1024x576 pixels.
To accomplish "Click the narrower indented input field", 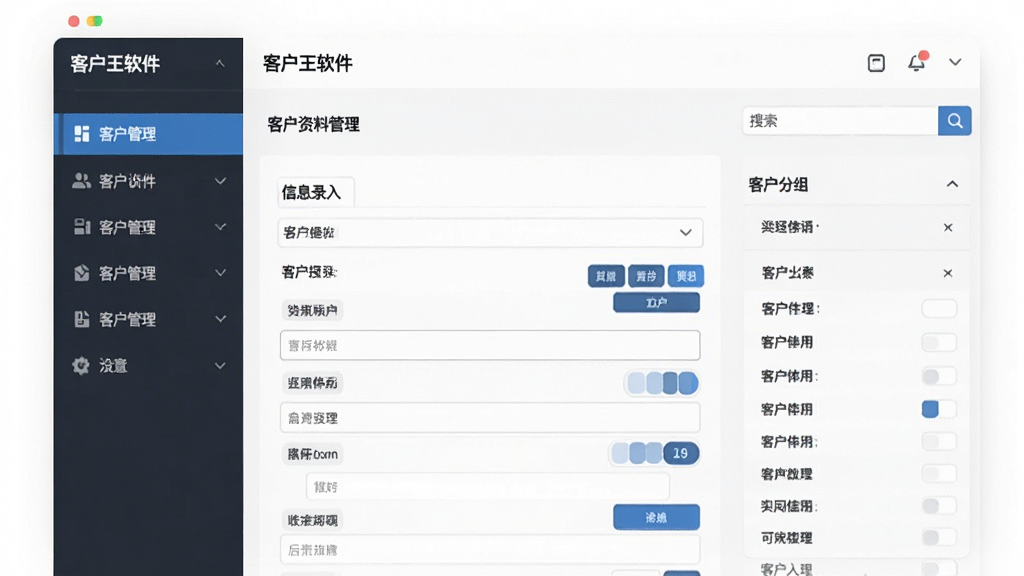I will (488, 487).
